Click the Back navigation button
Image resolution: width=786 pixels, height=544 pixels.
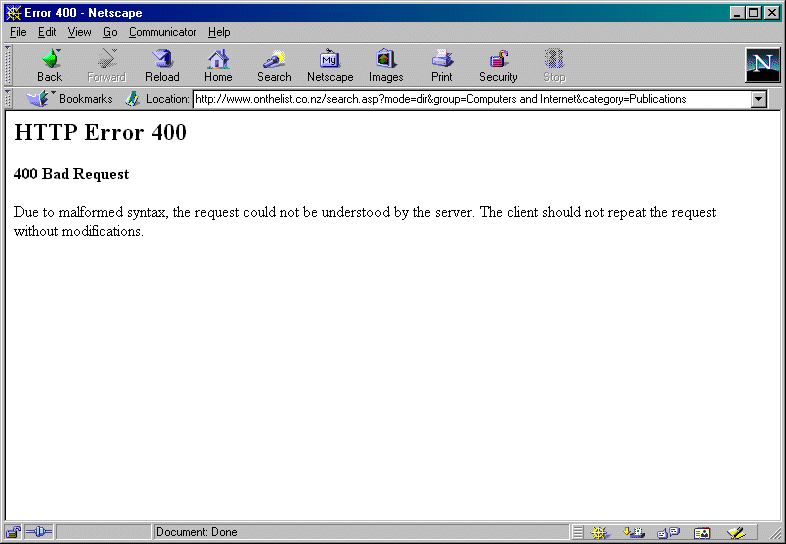(49, 65)
